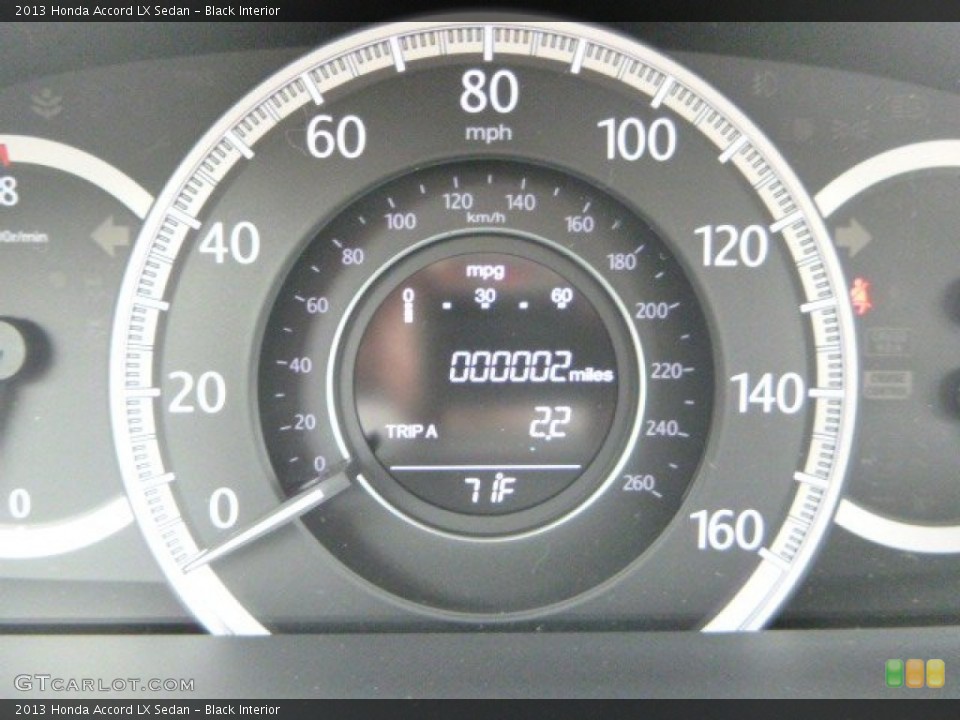Click the small 0 on the km/h ring
The image size is (960, 720).
pos(320,463)
